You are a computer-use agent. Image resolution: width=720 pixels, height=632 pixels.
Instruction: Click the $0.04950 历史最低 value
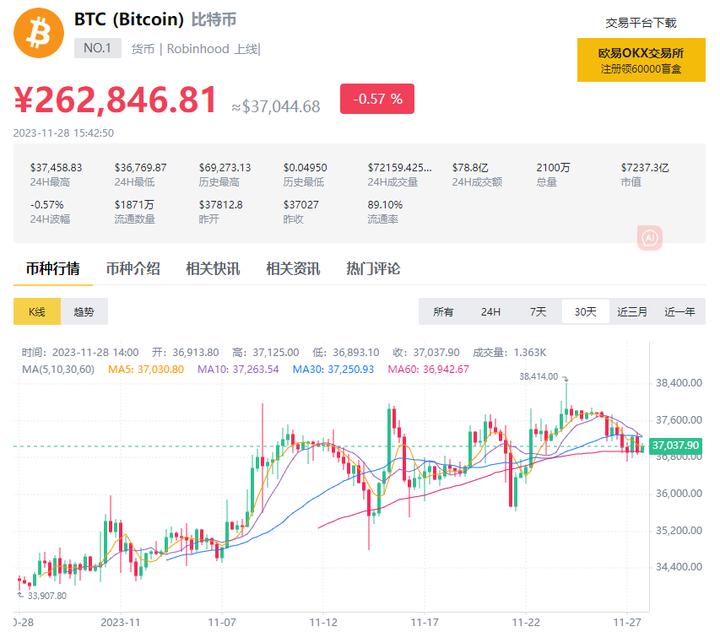[305, 168]
